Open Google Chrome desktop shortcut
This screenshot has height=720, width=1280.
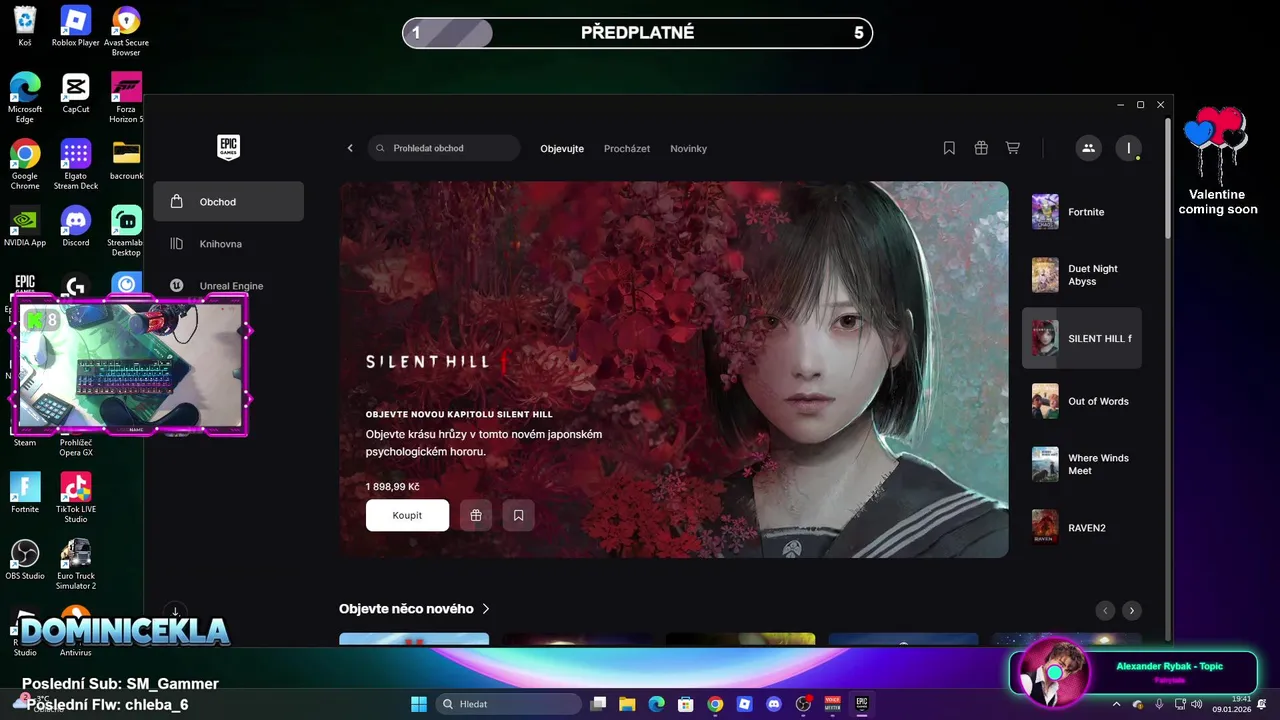(25, 165)
